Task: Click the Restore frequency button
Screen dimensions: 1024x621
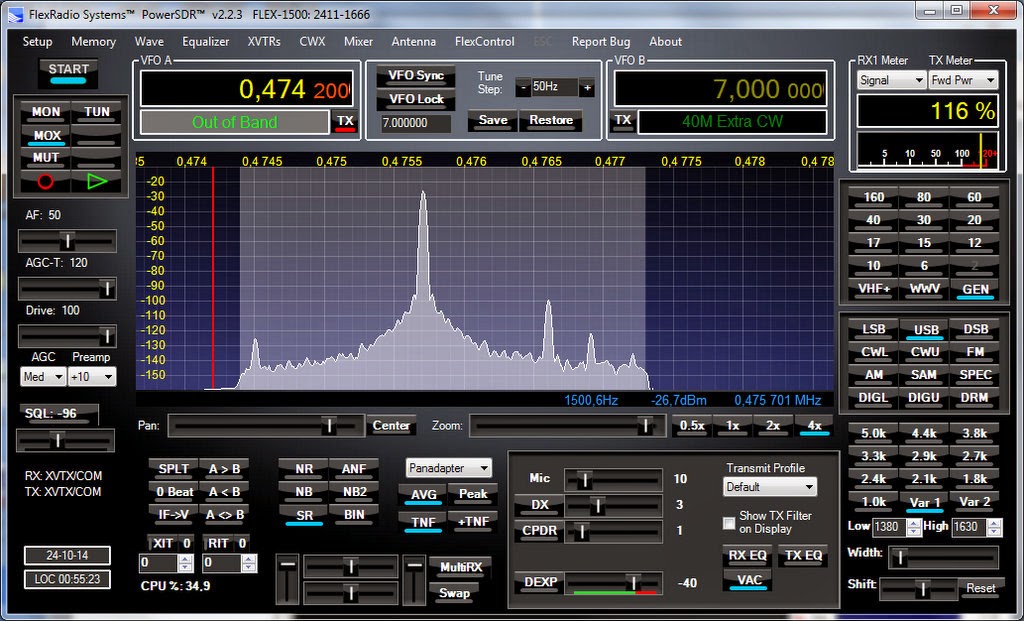Action: click(x=551, y=120)
